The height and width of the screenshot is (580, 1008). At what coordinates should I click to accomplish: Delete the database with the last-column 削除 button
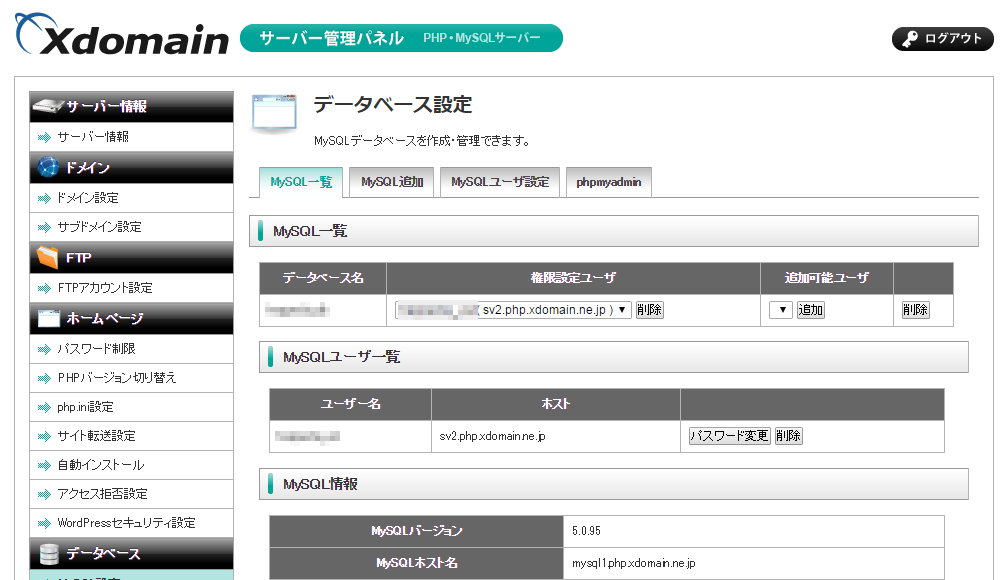pyautogui.click(x=915, y=310)
